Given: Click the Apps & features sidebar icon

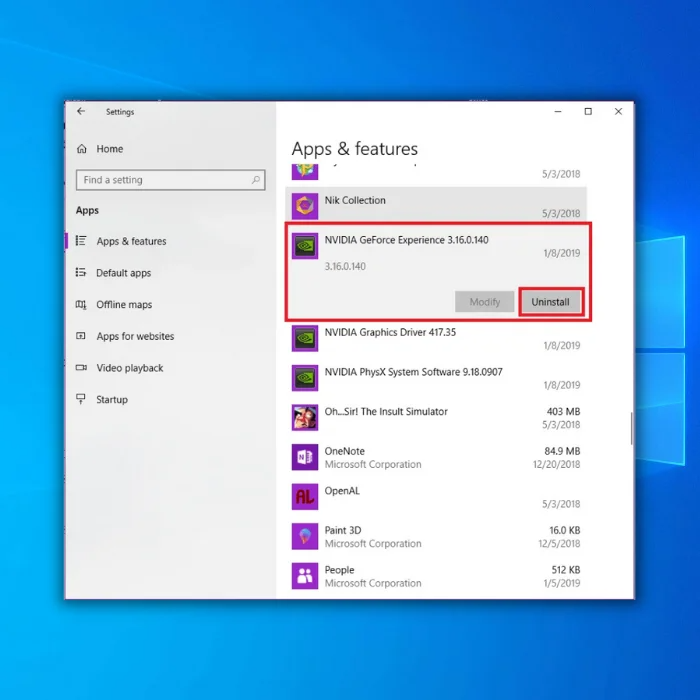Looking at the screenshot, I should point(81,241).
